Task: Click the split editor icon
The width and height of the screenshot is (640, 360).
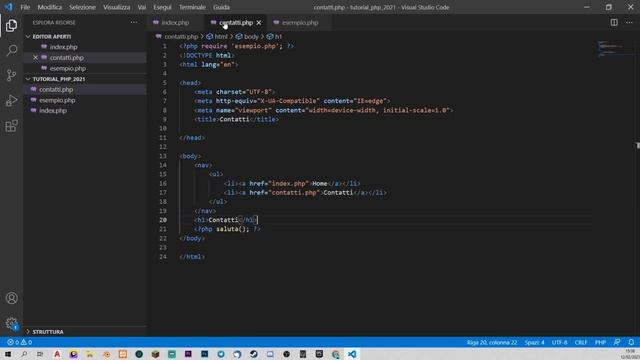Action: [x=614, y=22]
